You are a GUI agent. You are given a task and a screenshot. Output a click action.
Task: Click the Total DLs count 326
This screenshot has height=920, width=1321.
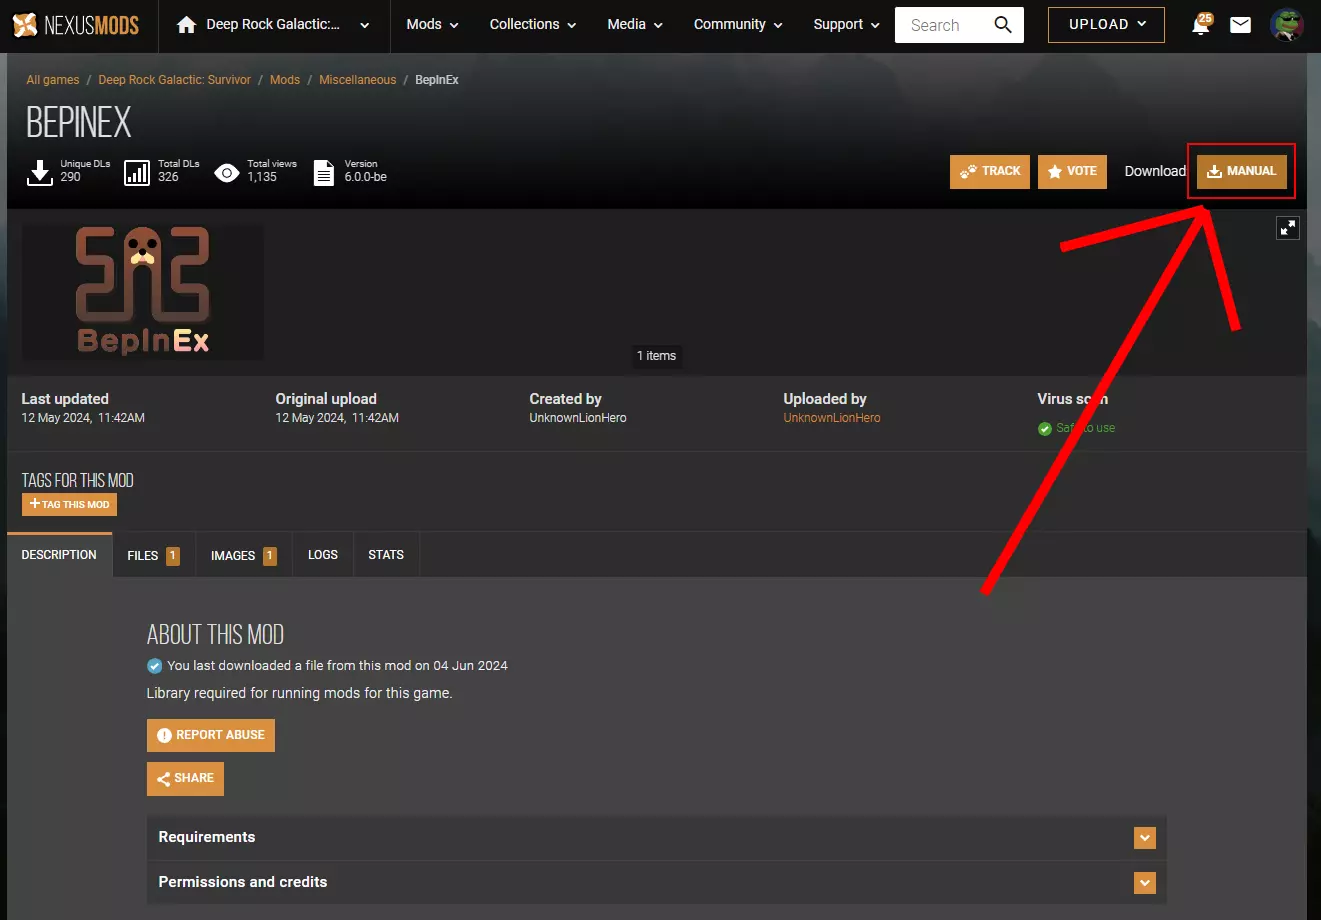[168, 177]
